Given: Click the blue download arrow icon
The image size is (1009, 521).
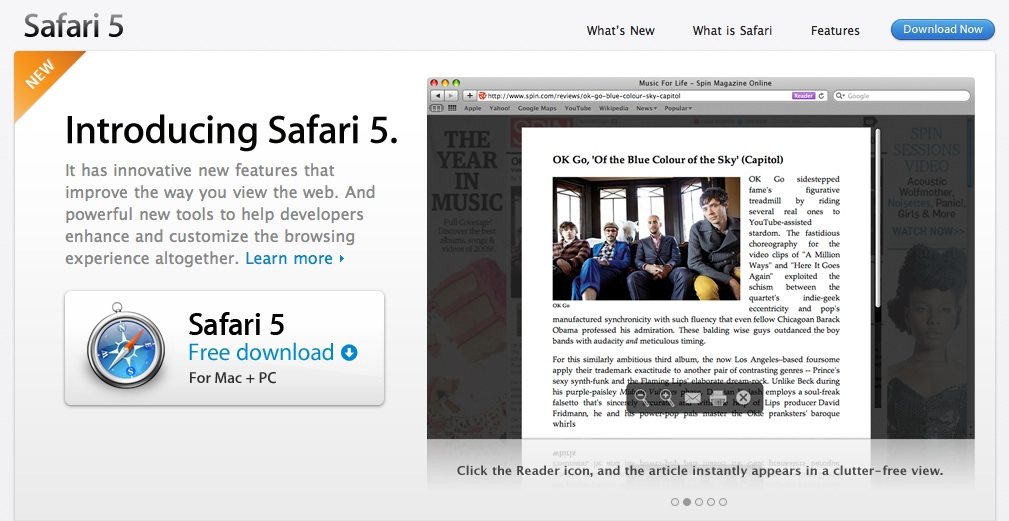Looking at the screenshot, I should [x=349, y=352].
